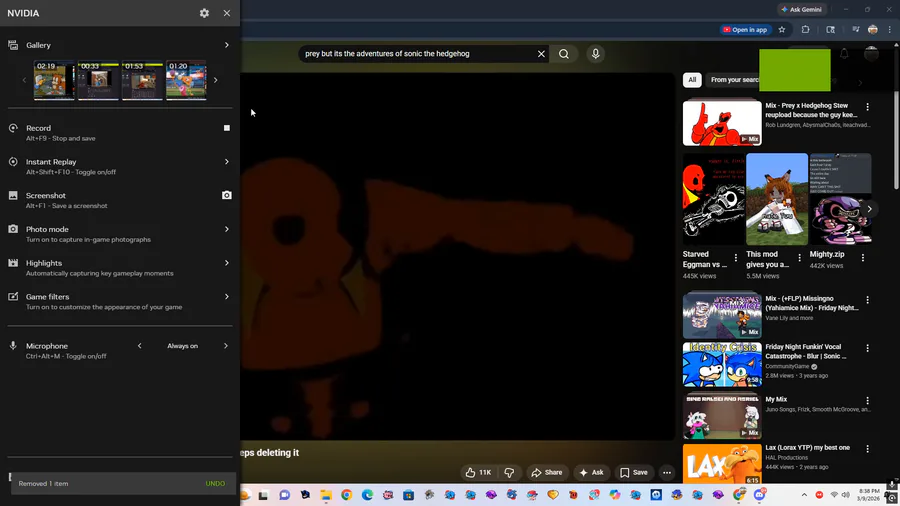Expand the Highlights options
Viewport: 900px width, 506px height.
tap(227, 263)
